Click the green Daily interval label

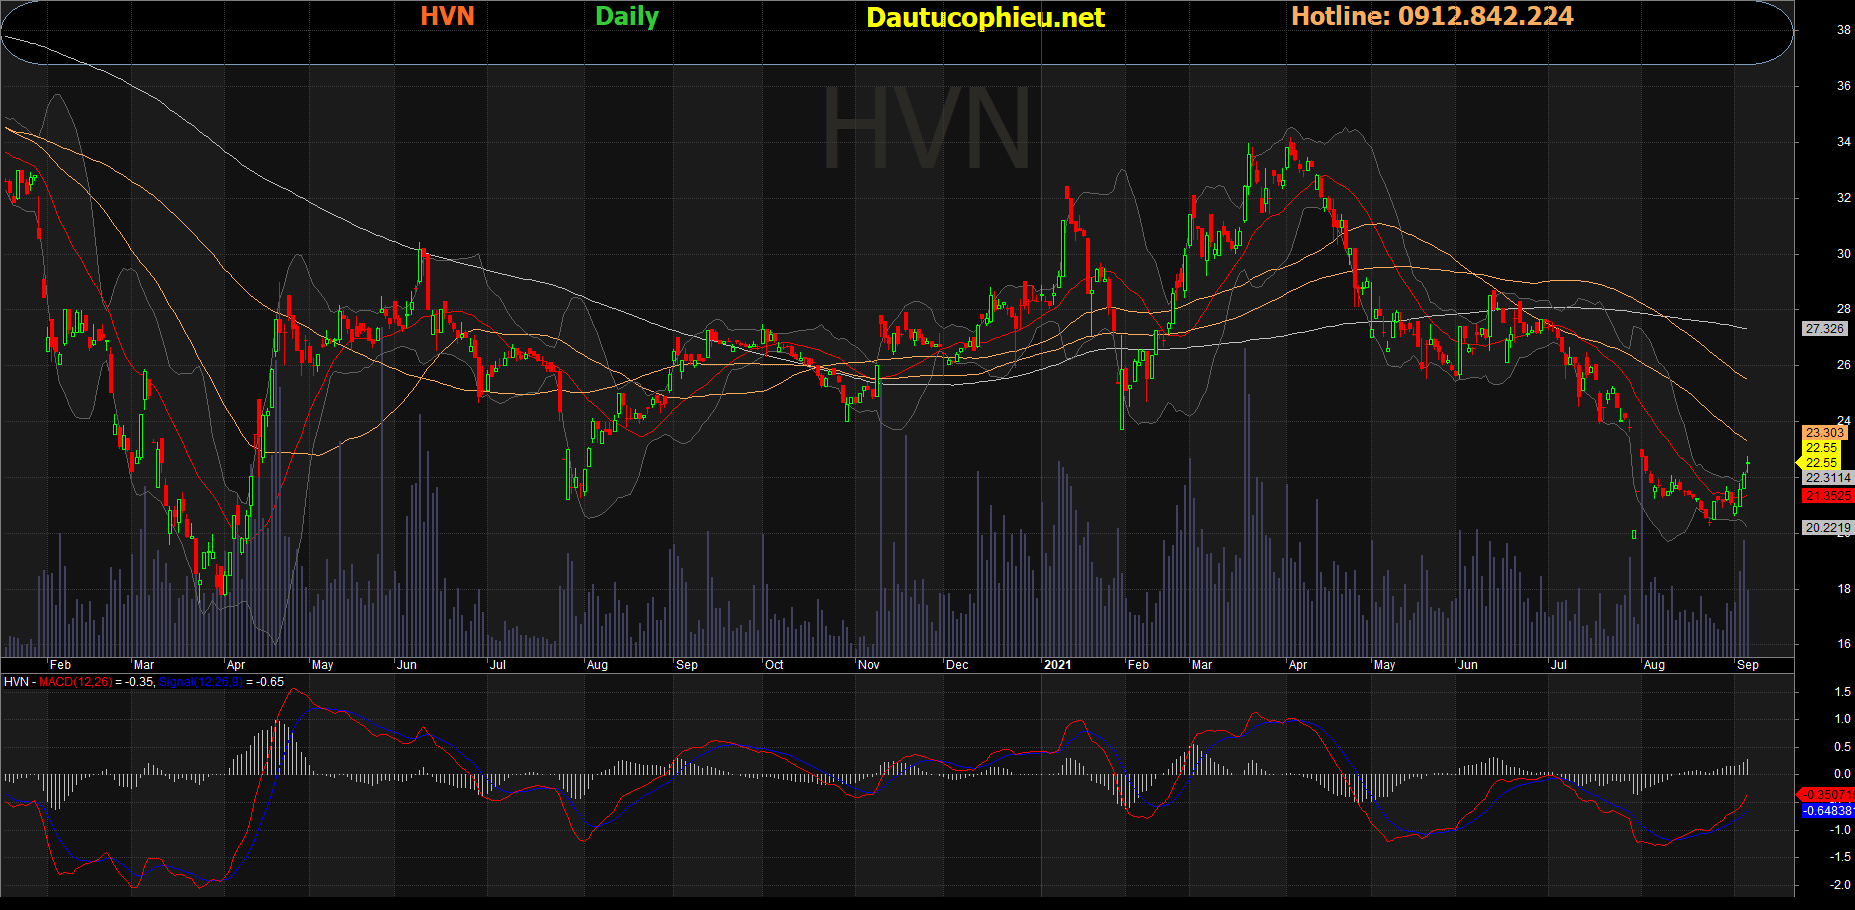coord(626,17)
